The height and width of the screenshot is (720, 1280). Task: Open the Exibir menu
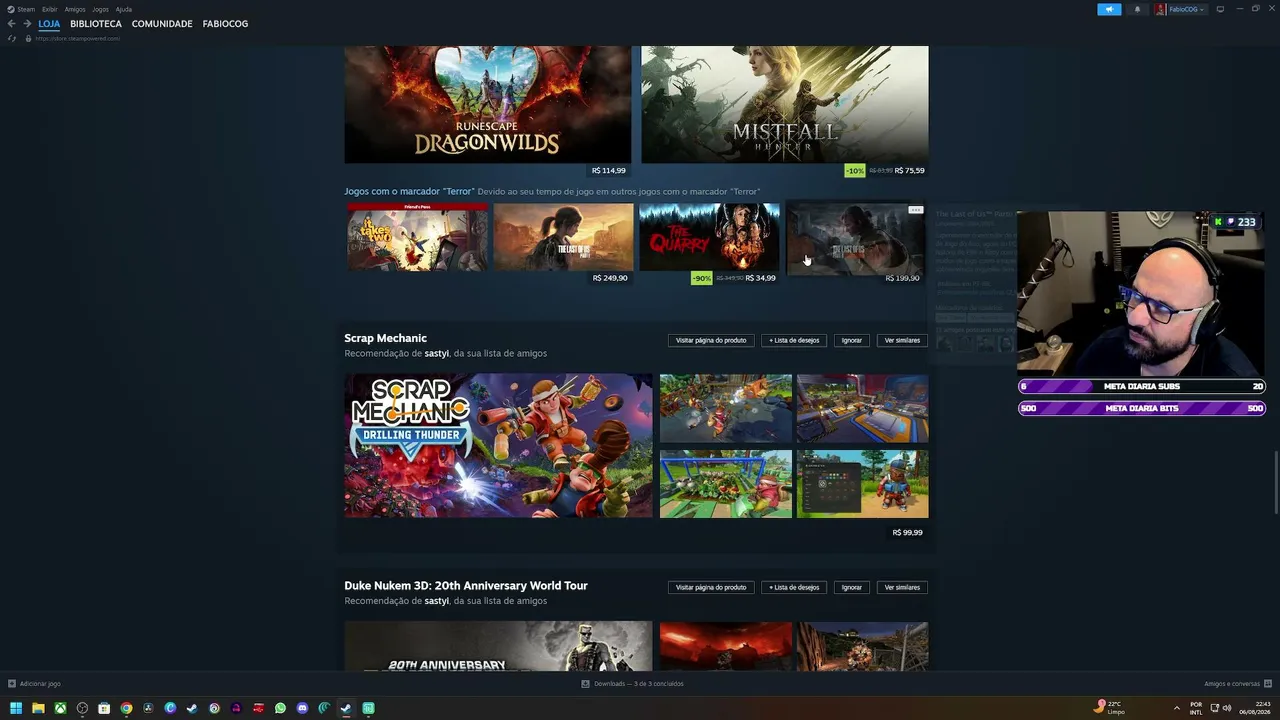coord(50,9)
